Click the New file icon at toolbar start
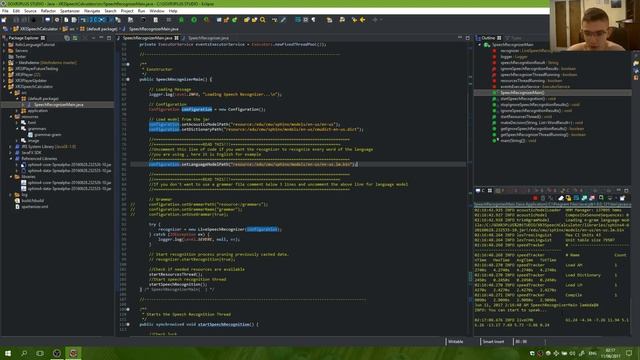The width and height of the screenshot is (640, 360). point(4,20)
